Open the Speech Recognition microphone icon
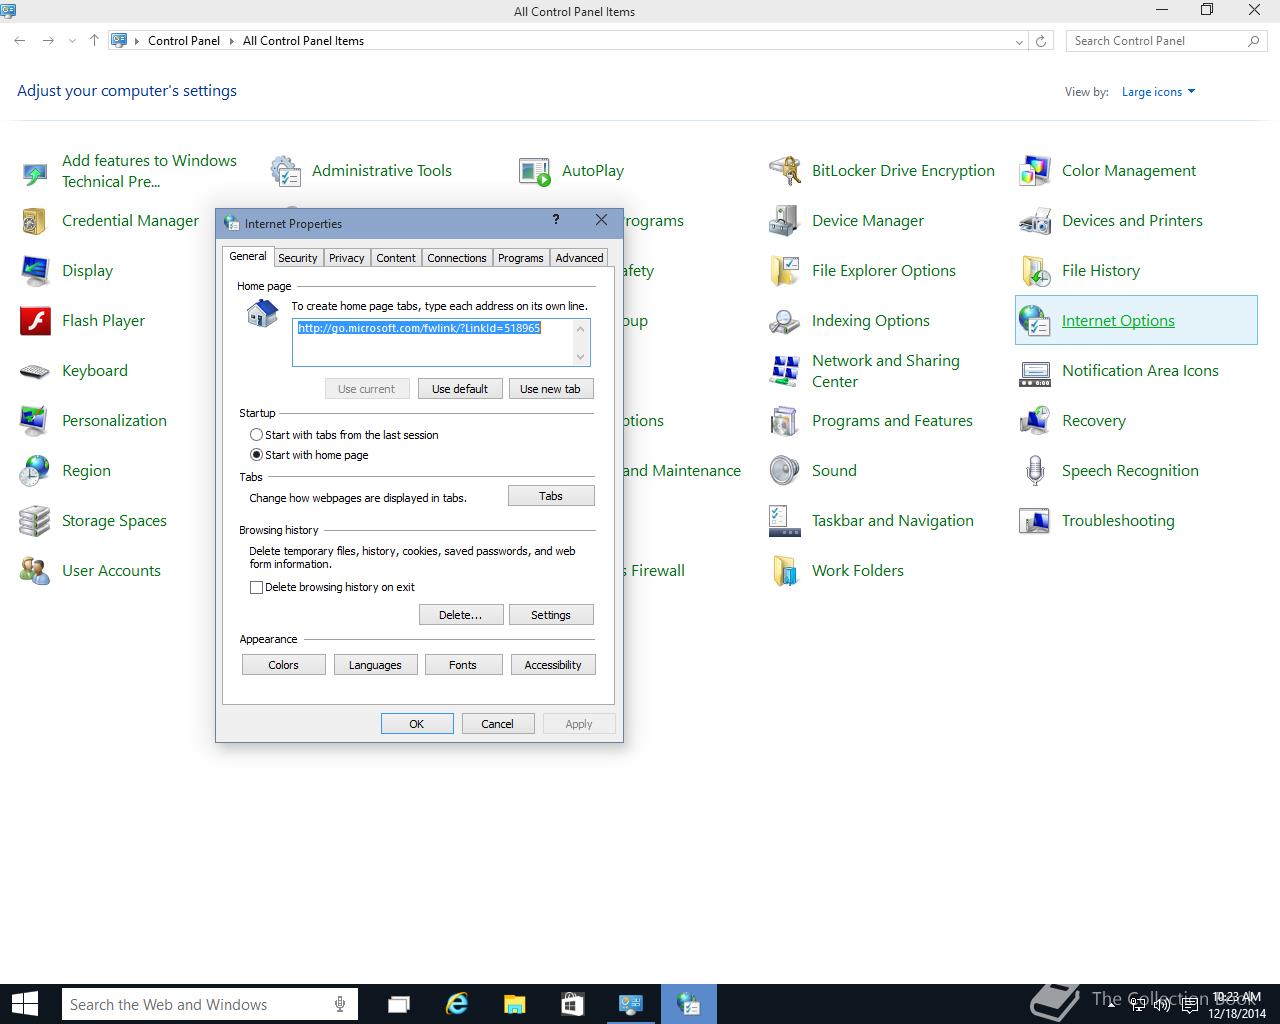The image size is (1280, 1024). pyautogui.click(x=1035, y=471)
